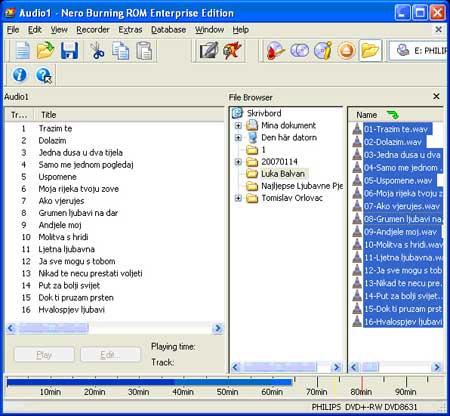
Task: Click the blue information toolbar icon
Action: pyautogui.click(x=19, y=75)
